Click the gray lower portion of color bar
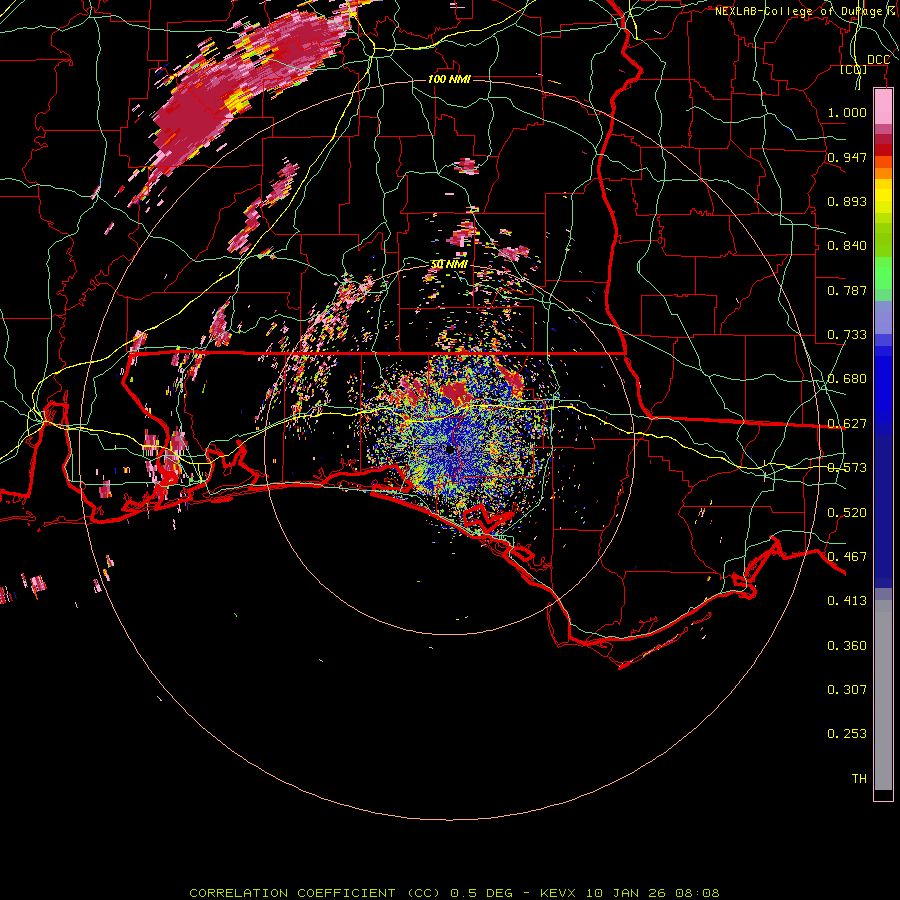The width and height of the screenshot is (900, 900). tap(883, 695)
